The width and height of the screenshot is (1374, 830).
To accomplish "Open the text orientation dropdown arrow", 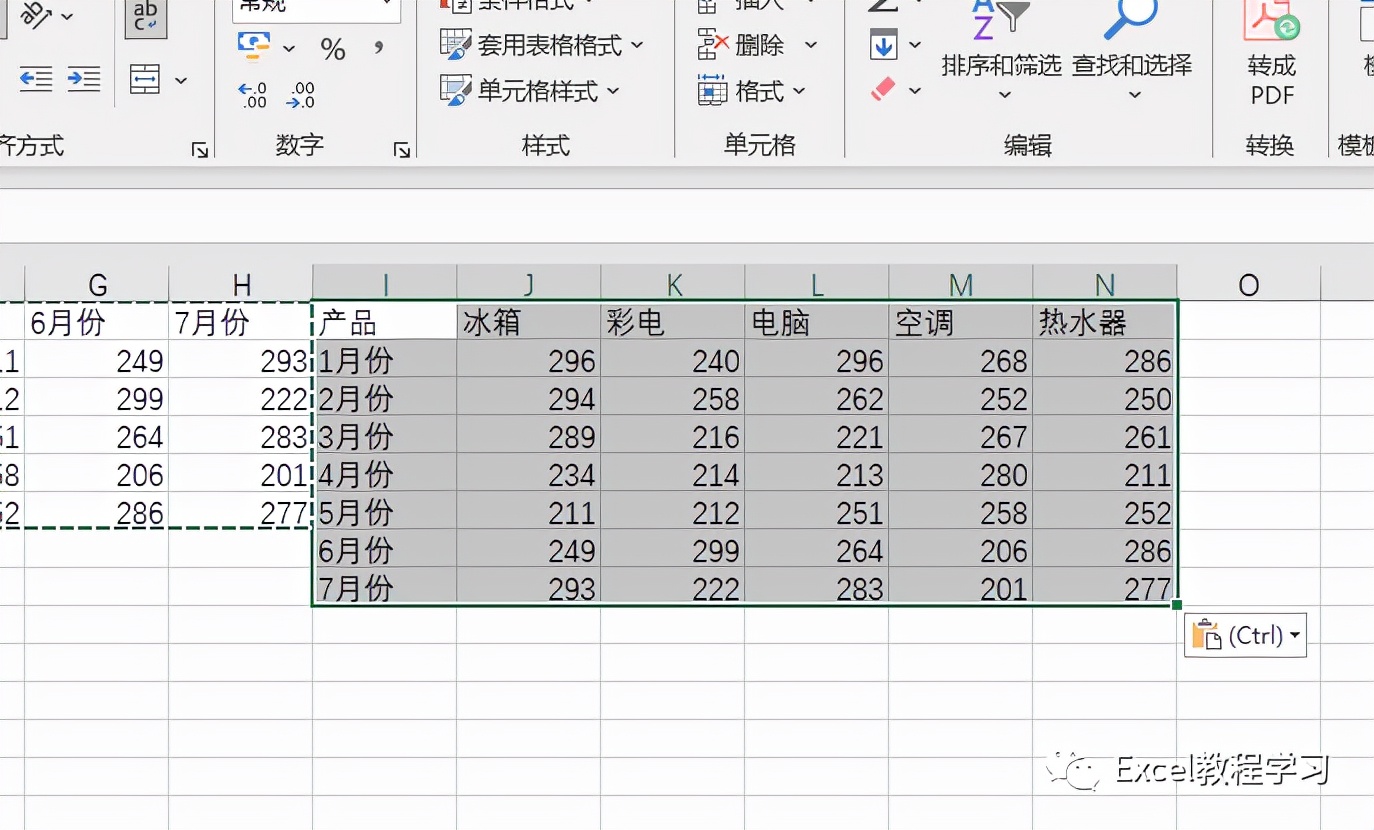I will pyautogui.click(x=67, y=16).
